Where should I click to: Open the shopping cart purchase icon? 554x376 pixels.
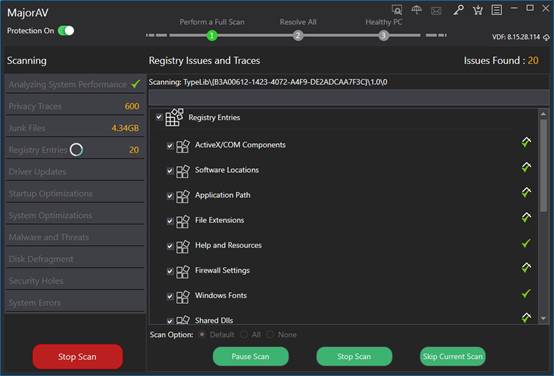[478, 10]
